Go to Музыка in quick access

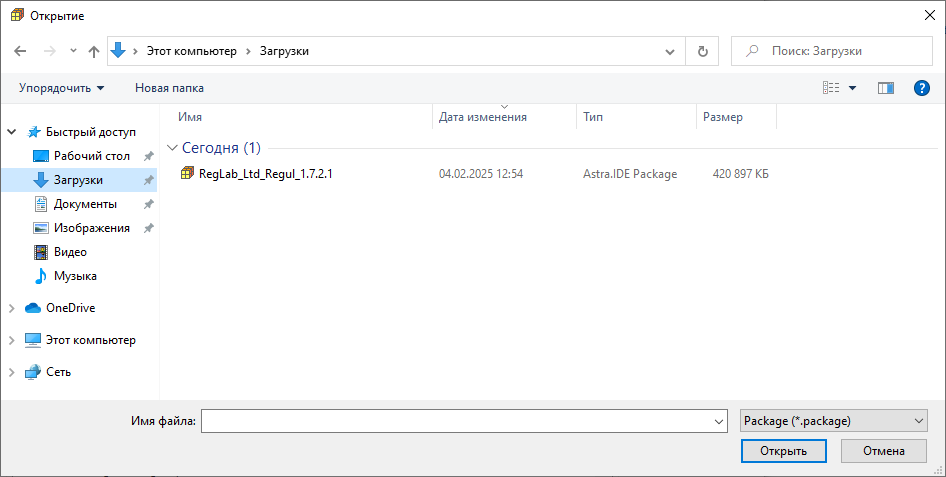tap(75, 276)
